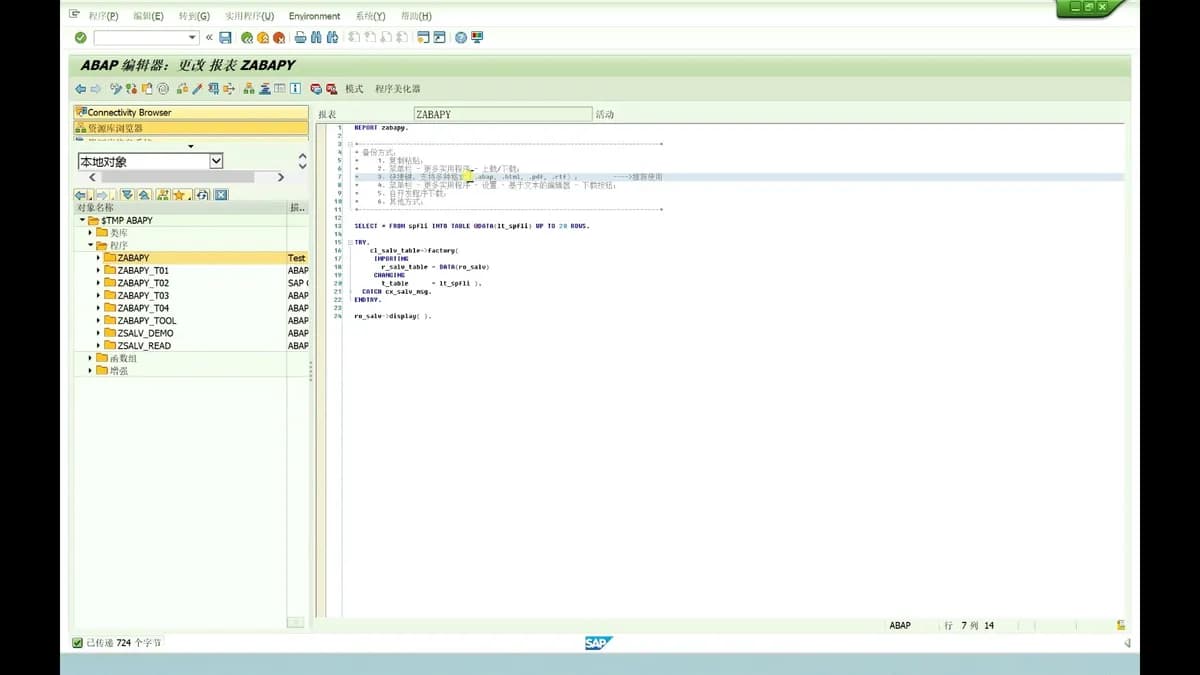Image resolution: width=1200 pixels, height=675 pixels.
Task: Click Collapse All Nodes icon in navigator
Action: tap(144, 195)
